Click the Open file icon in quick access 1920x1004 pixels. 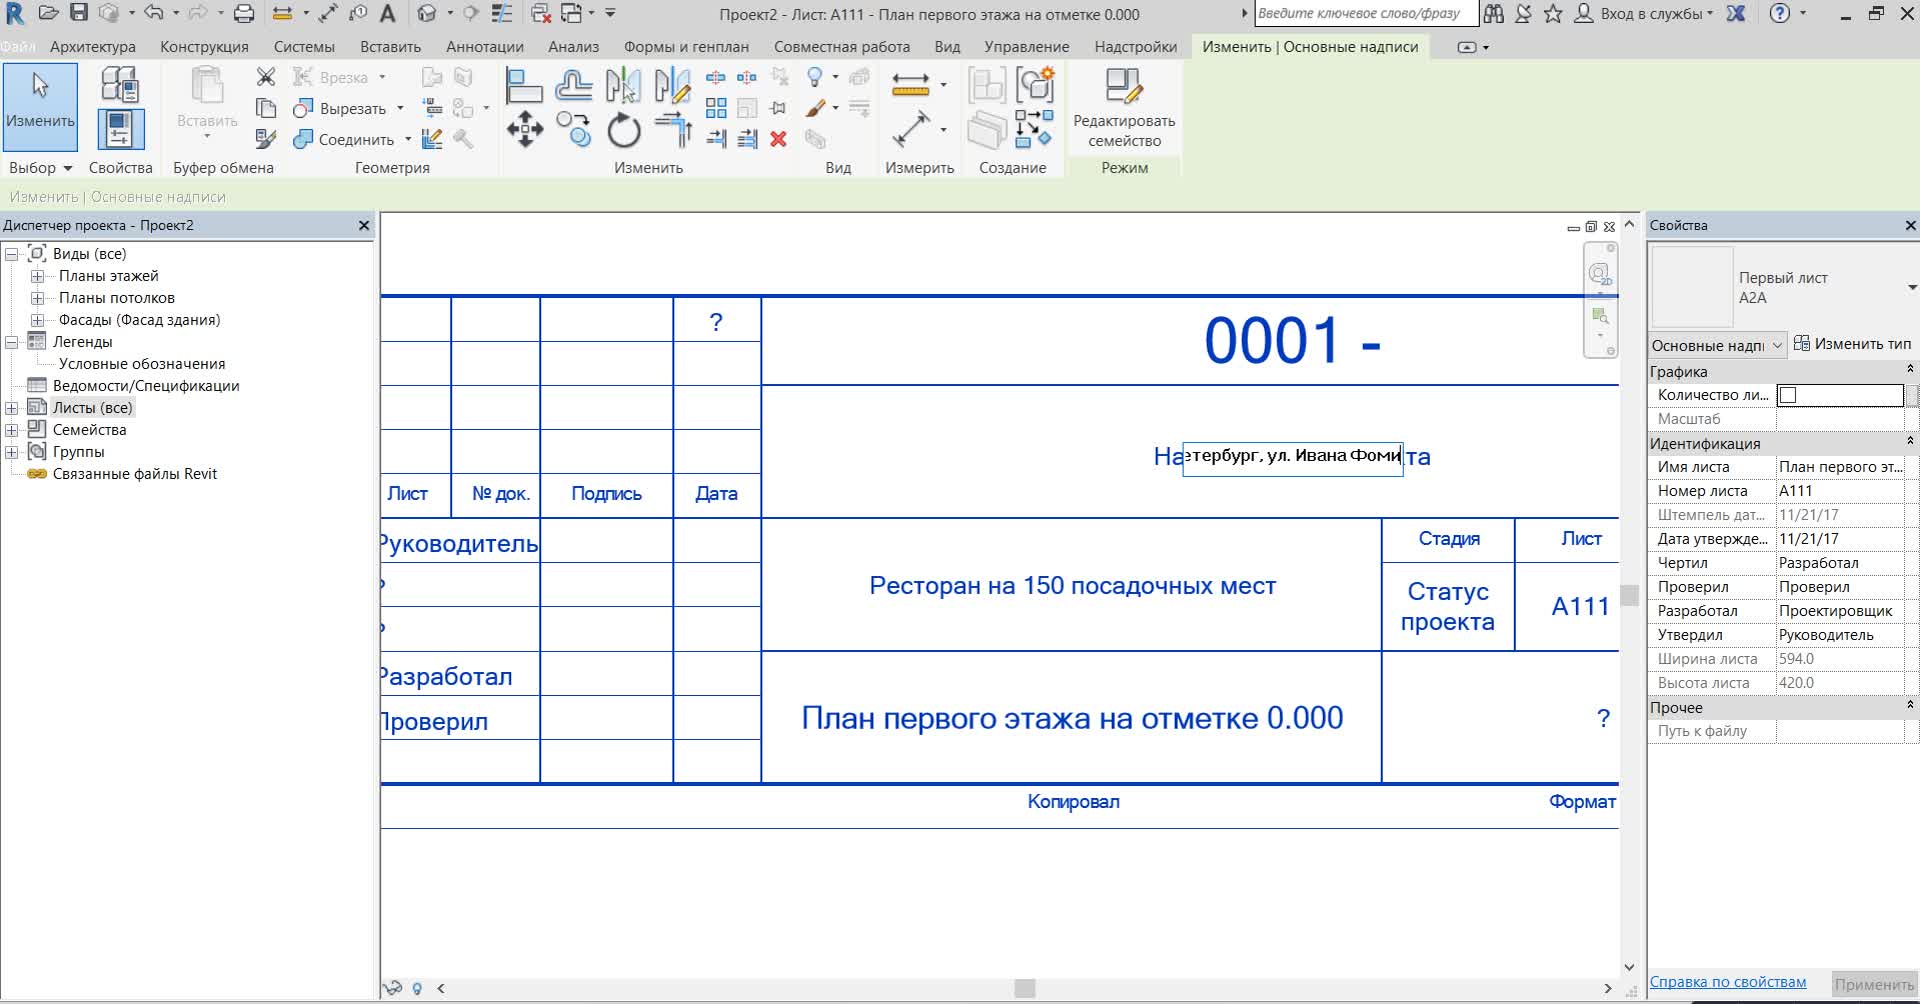(x=48, y=14)
